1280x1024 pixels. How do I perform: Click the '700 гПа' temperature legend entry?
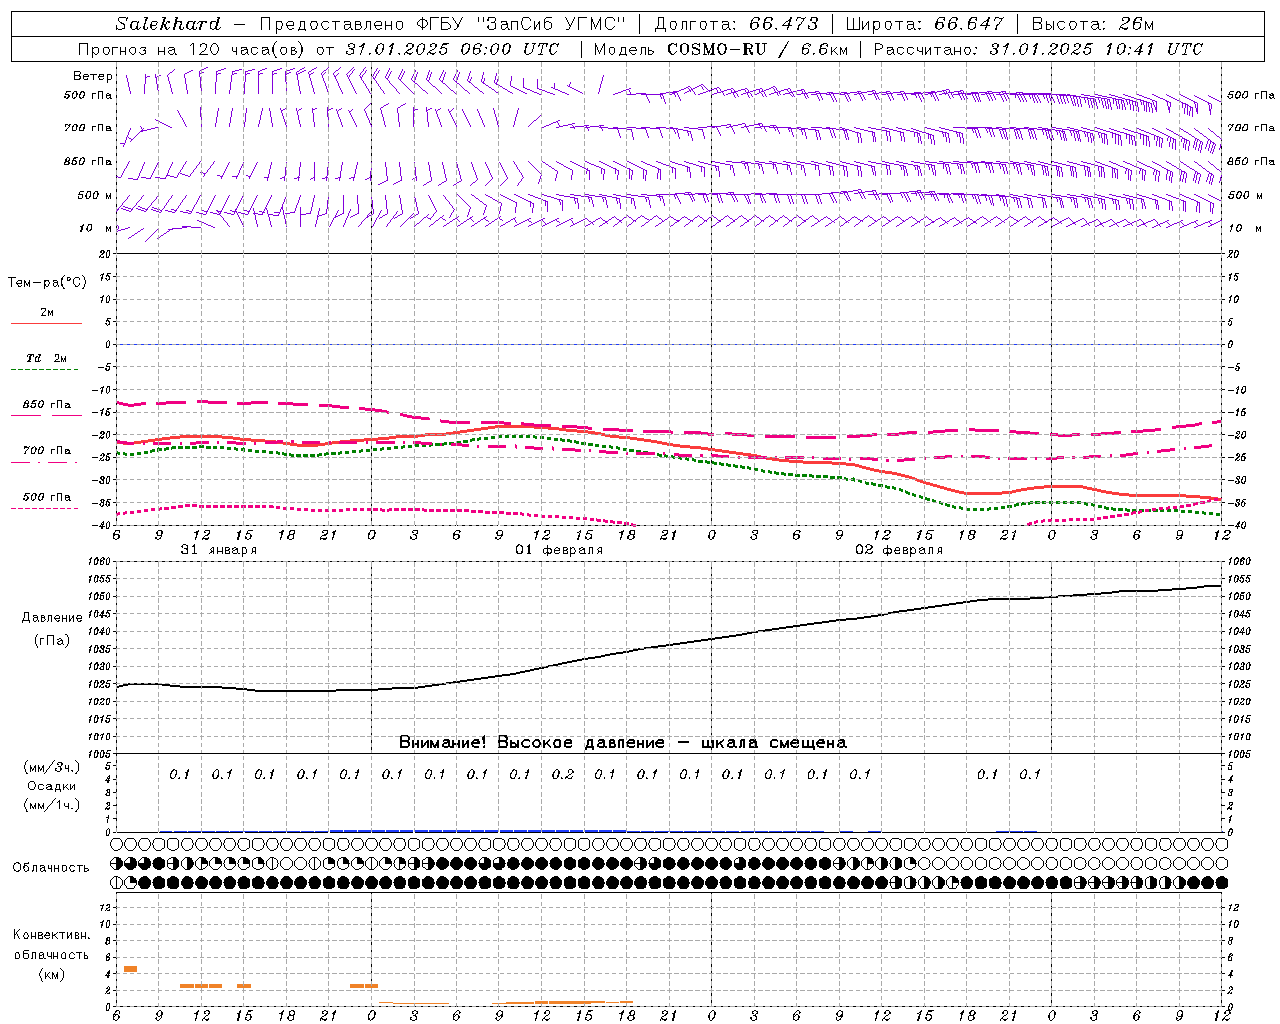click(x=47, y=451)
